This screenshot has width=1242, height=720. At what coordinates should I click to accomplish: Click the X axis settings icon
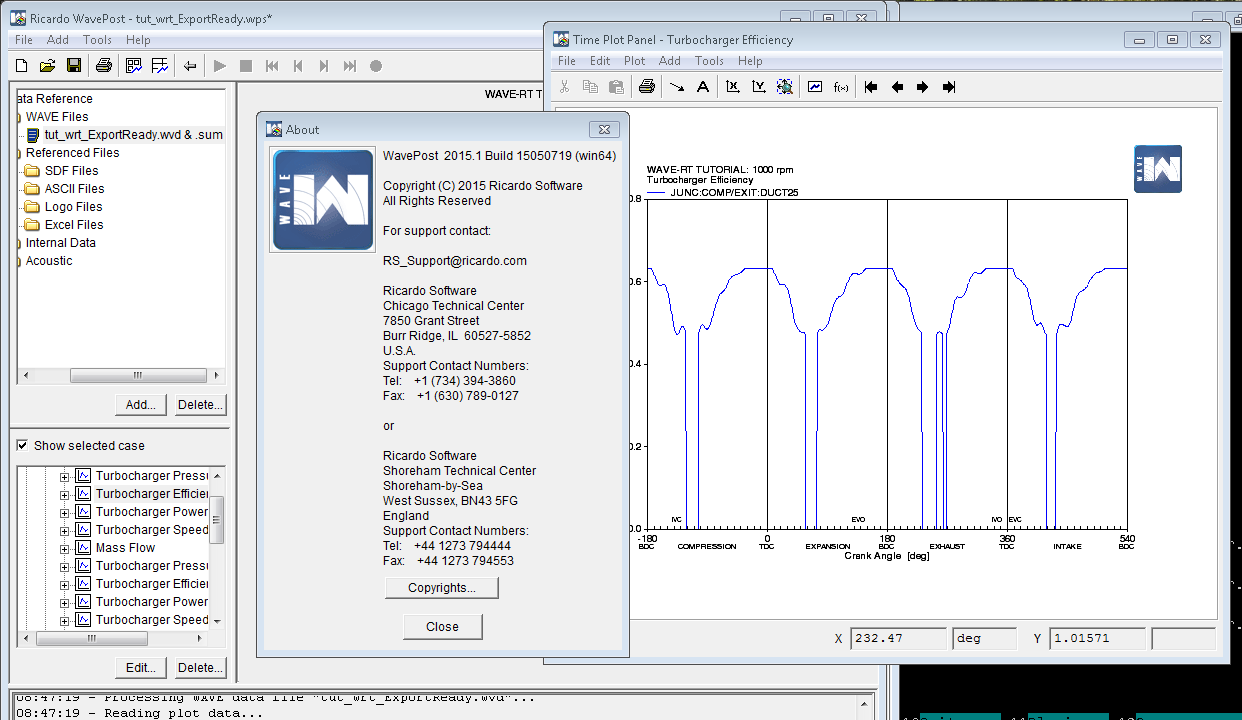click(733, 87)
